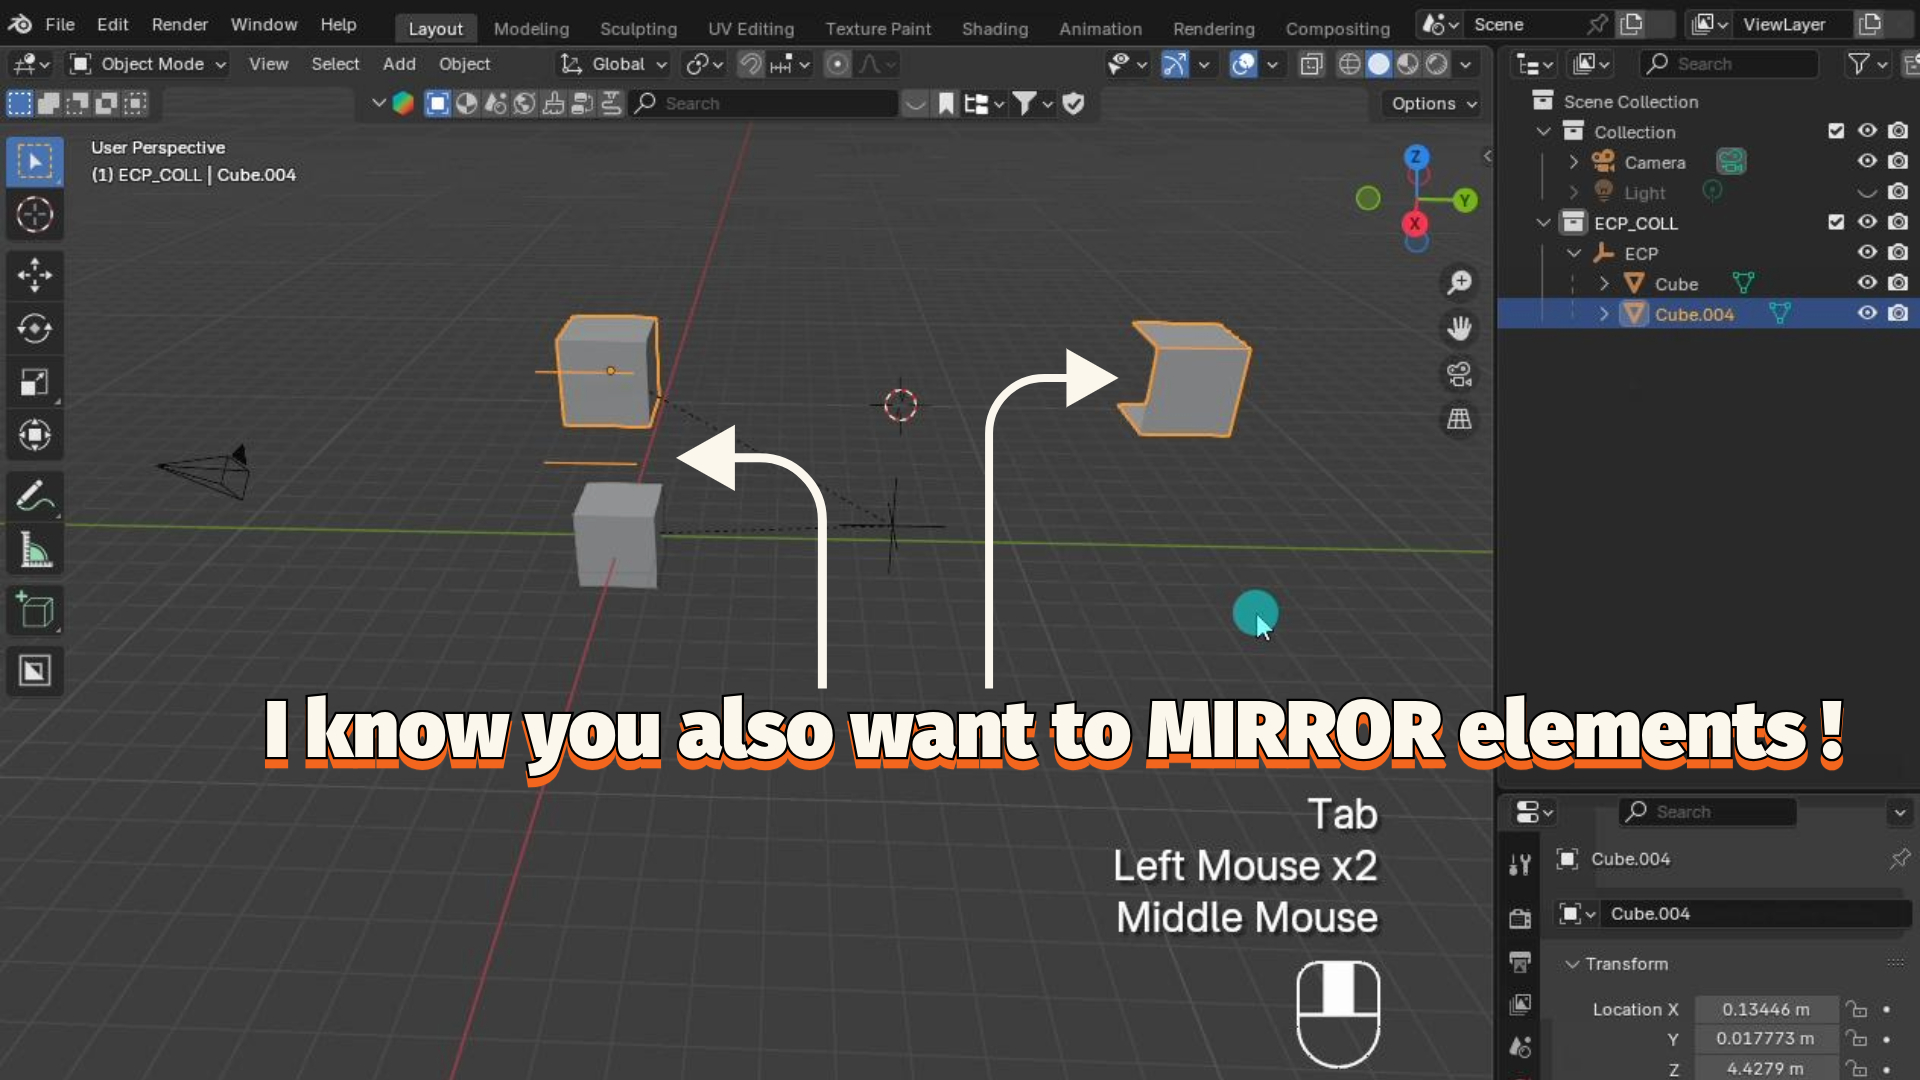The width and height of the screenshot is (1920, 1080).
Task: Open the Shading workspace tab
Action: [x=994, y=28]
